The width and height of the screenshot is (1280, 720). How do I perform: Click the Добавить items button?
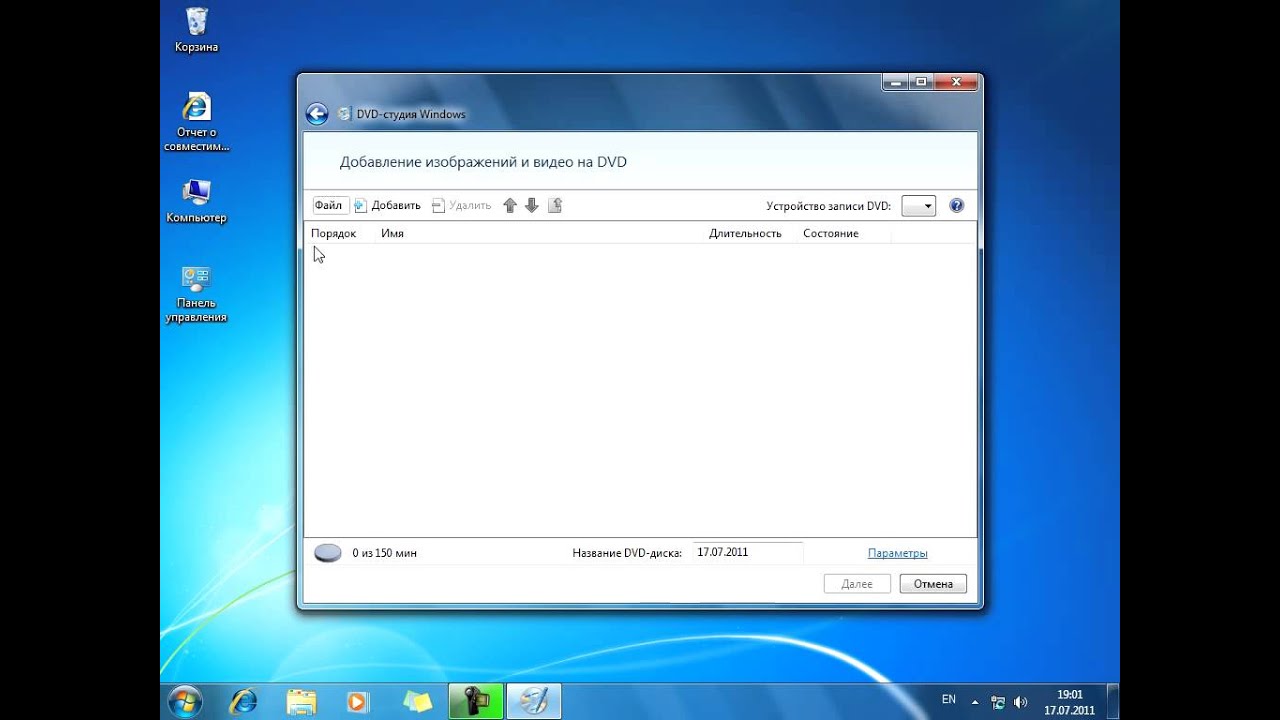387,205
